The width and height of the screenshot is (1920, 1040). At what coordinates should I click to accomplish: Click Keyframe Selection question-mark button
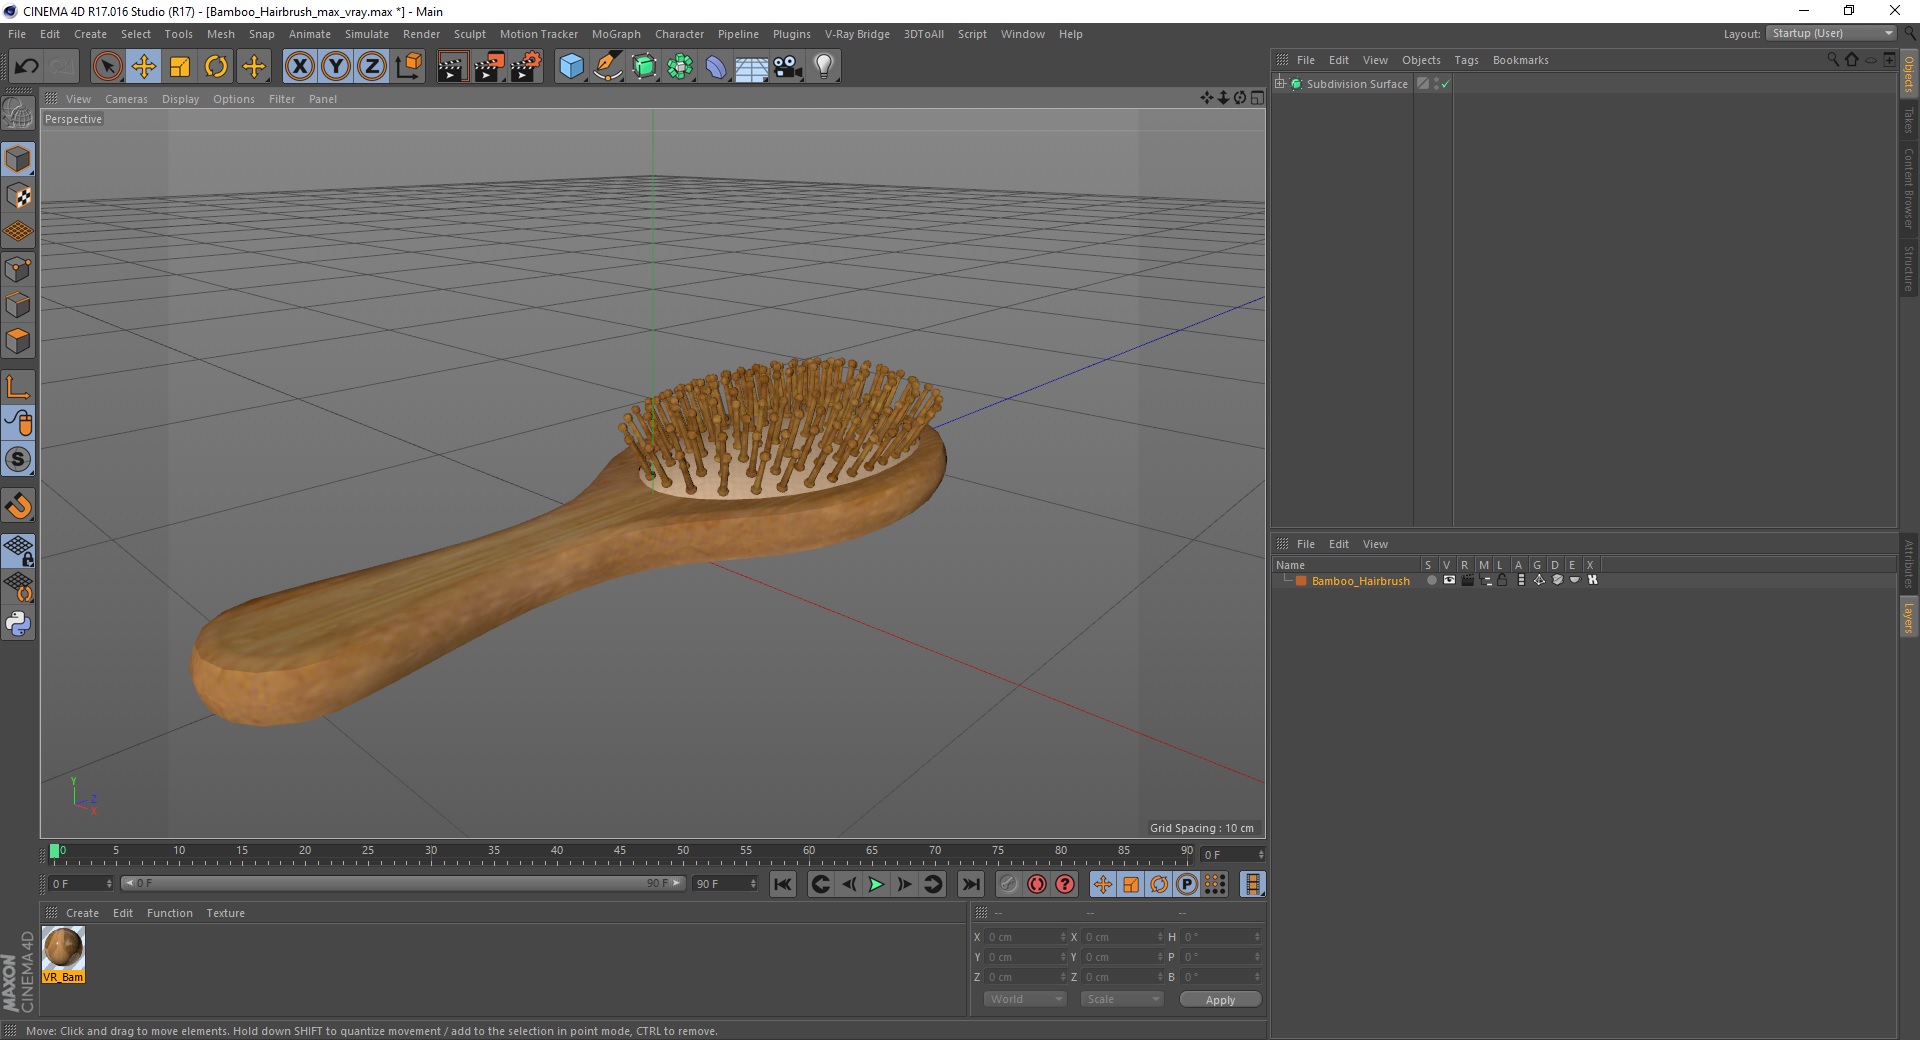point(1065,884)
